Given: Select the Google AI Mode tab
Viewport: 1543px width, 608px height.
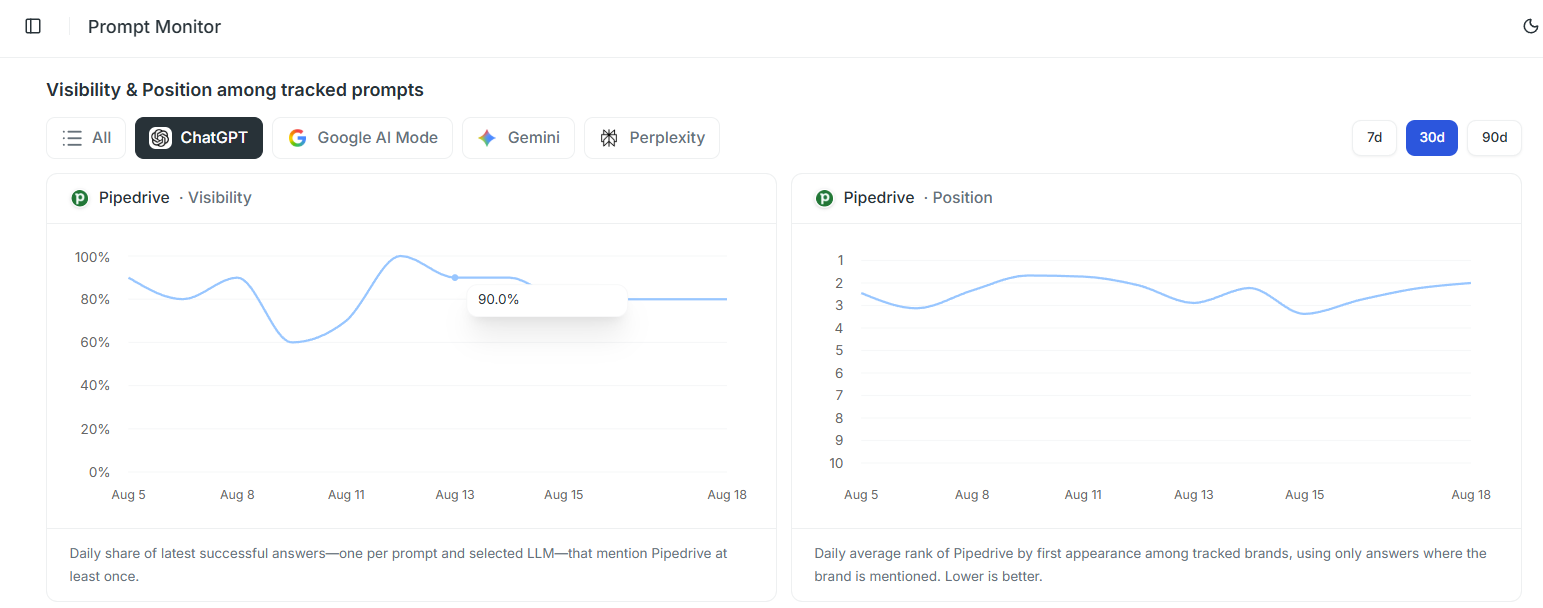Looking at the screenshot, I should point(362,138).
